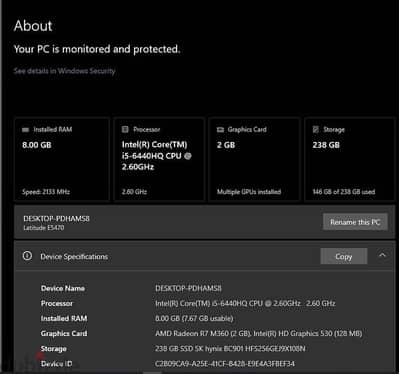
Task: Click the Storage SSD SK hynix value
Action: [230, 349]
